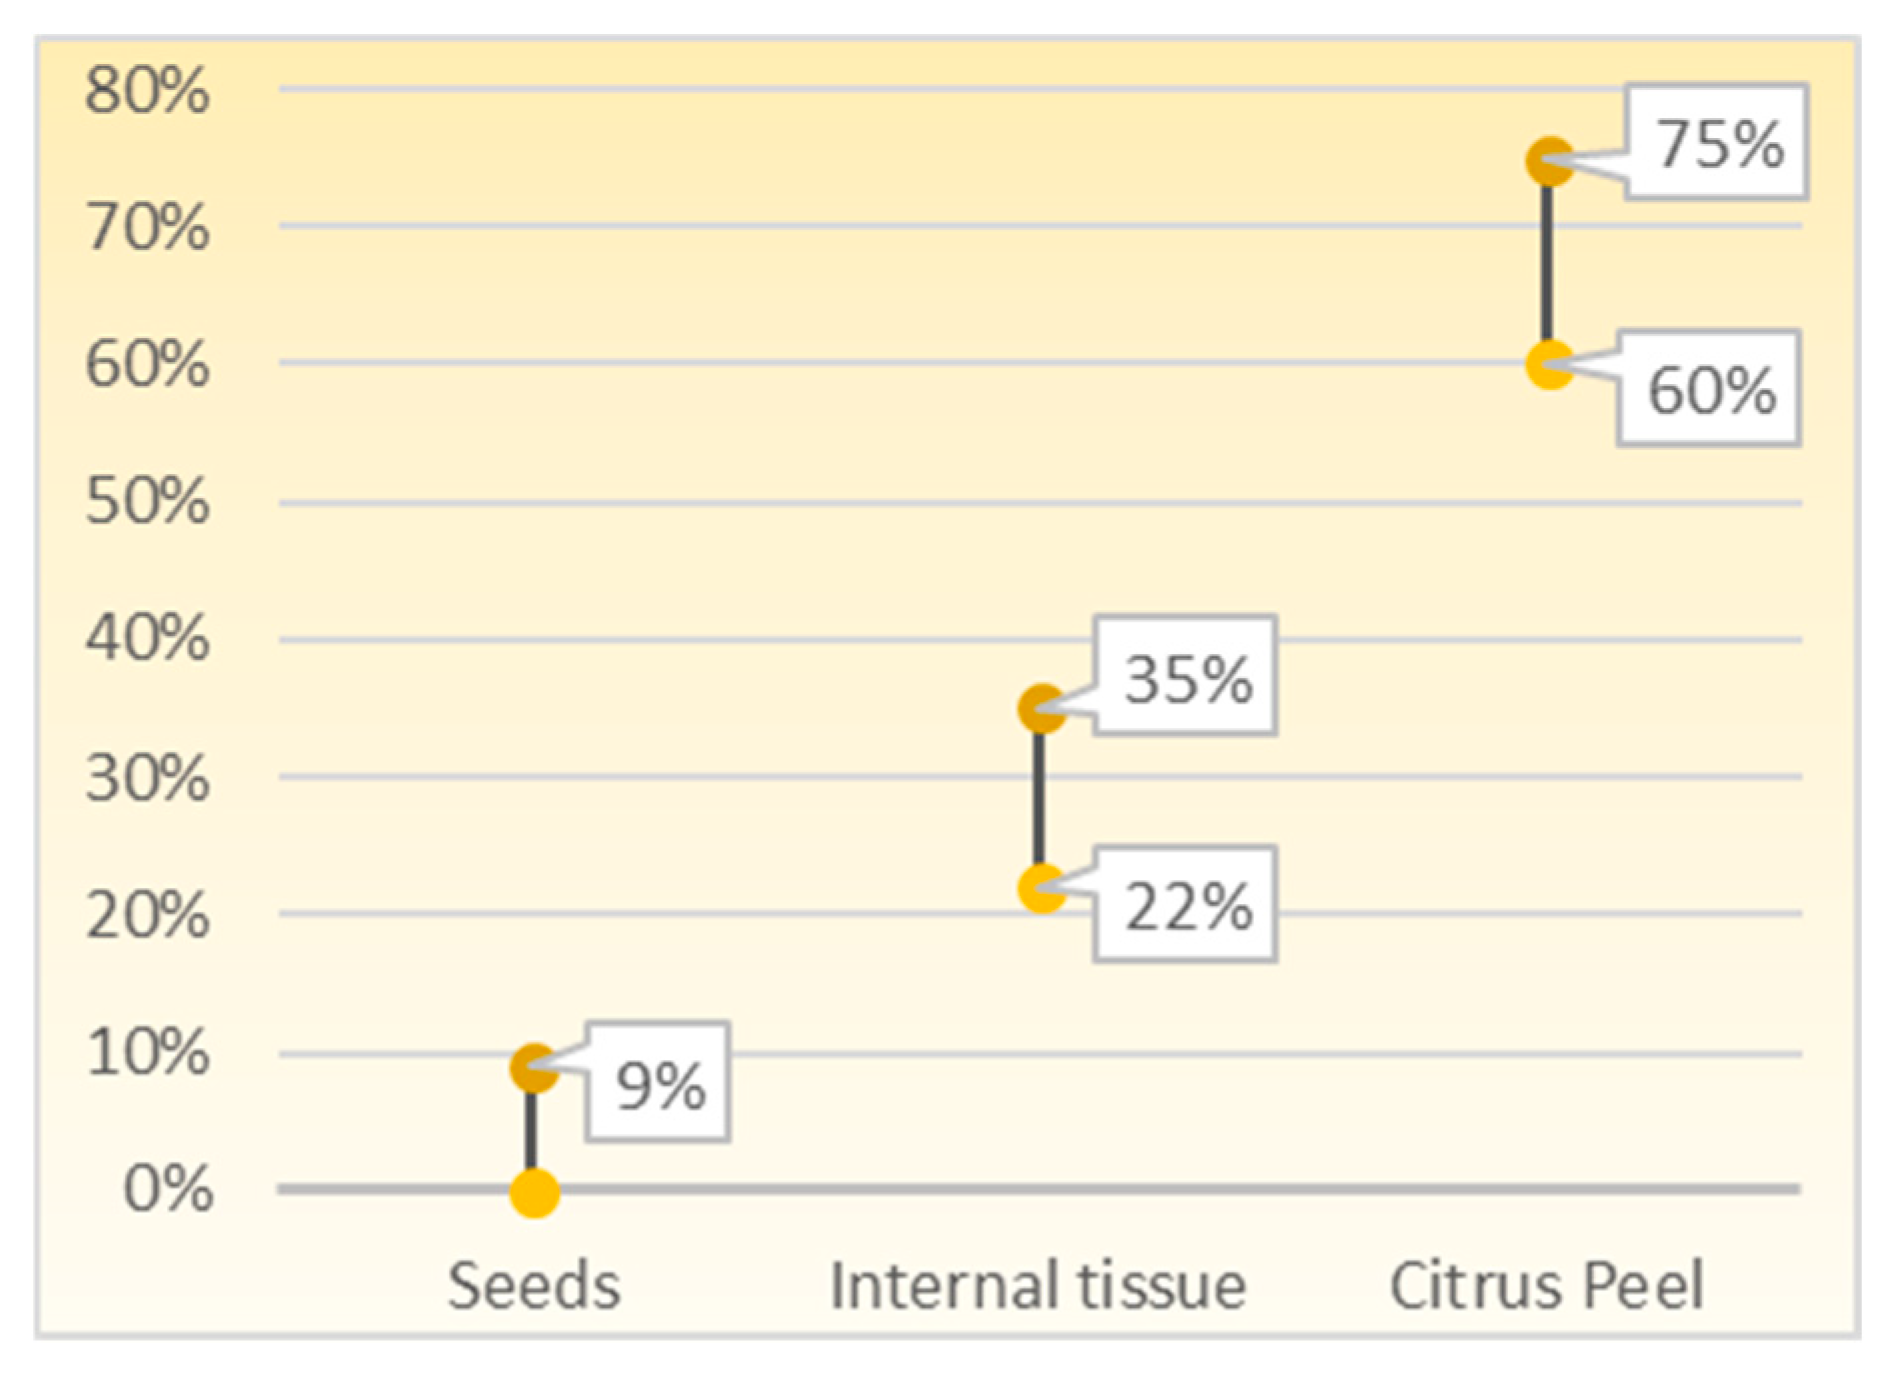
Task: Select the Internal tissue upper marker dot
Action: (1041, 709)
